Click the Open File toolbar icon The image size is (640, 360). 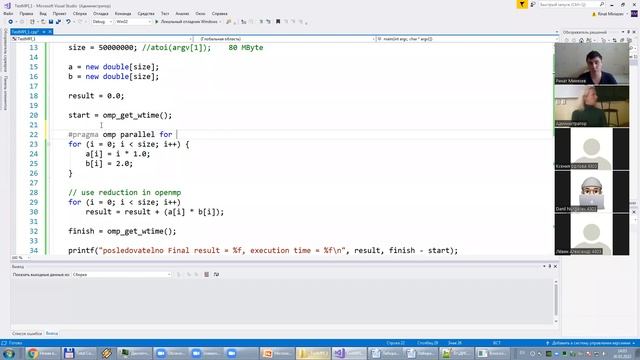click(x=42, y=22)
